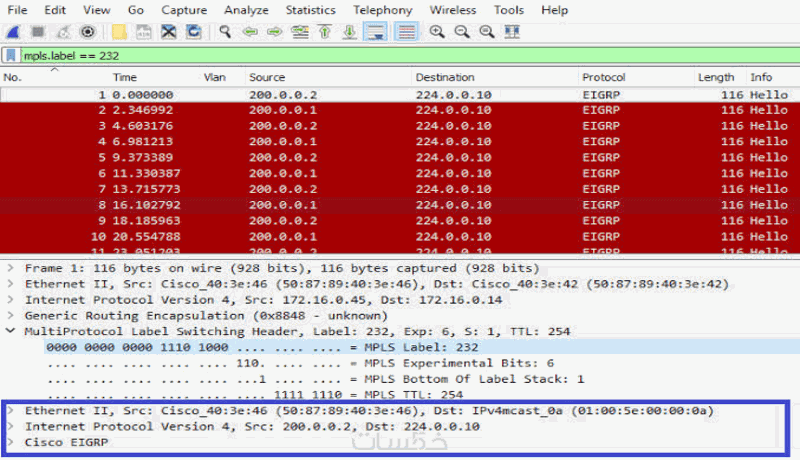
Task: Sort by the Vlan column header
Action: (x=215, y=78)
